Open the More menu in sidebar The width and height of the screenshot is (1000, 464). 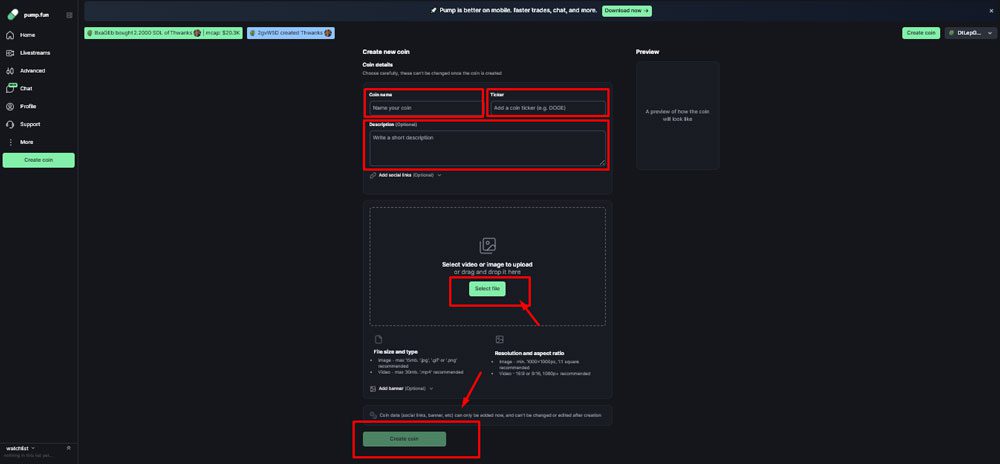click(26, 142)
